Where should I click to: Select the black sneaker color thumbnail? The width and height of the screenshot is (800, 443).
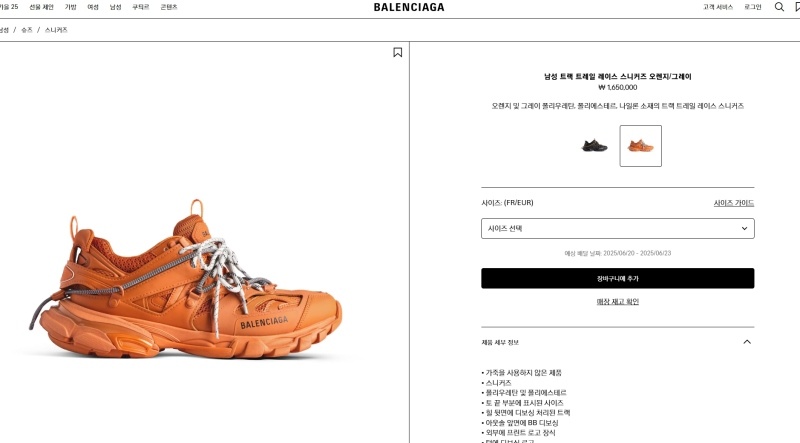(594, 146)
